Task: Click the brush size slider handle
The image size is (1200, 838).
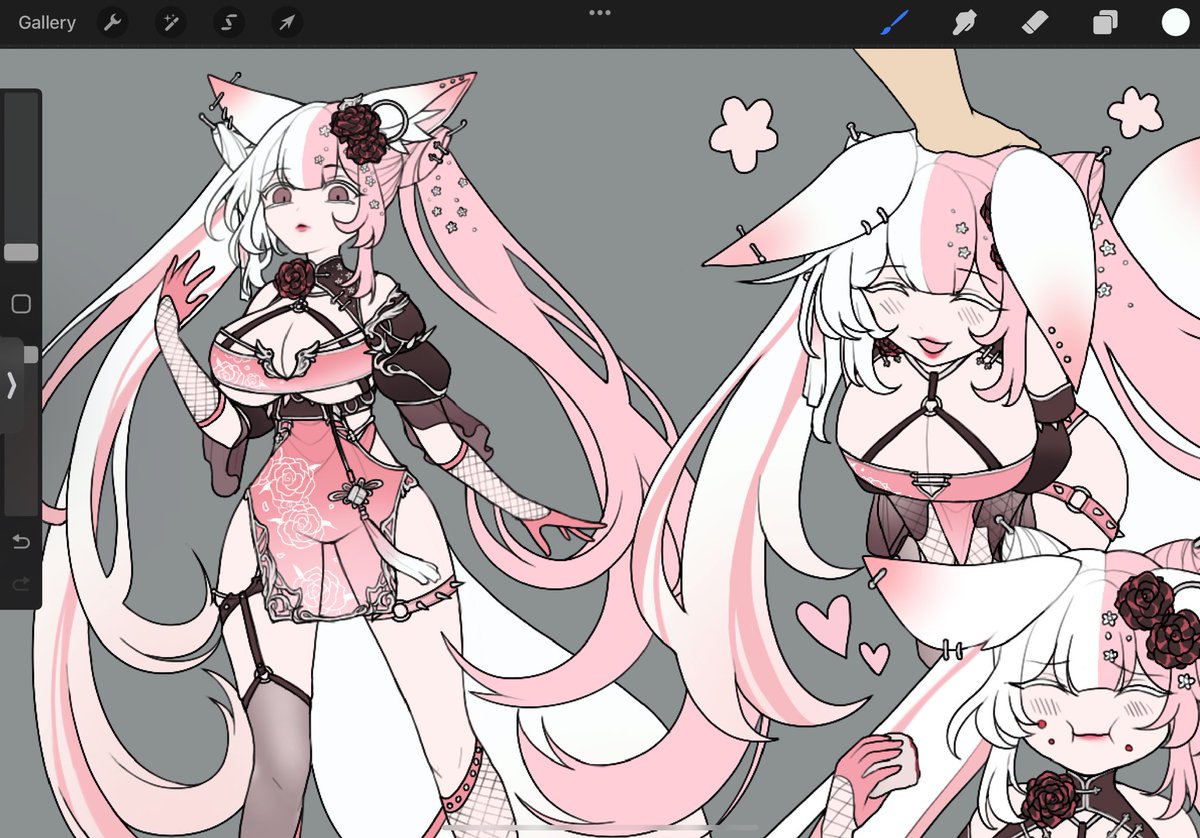Action: 21,252
